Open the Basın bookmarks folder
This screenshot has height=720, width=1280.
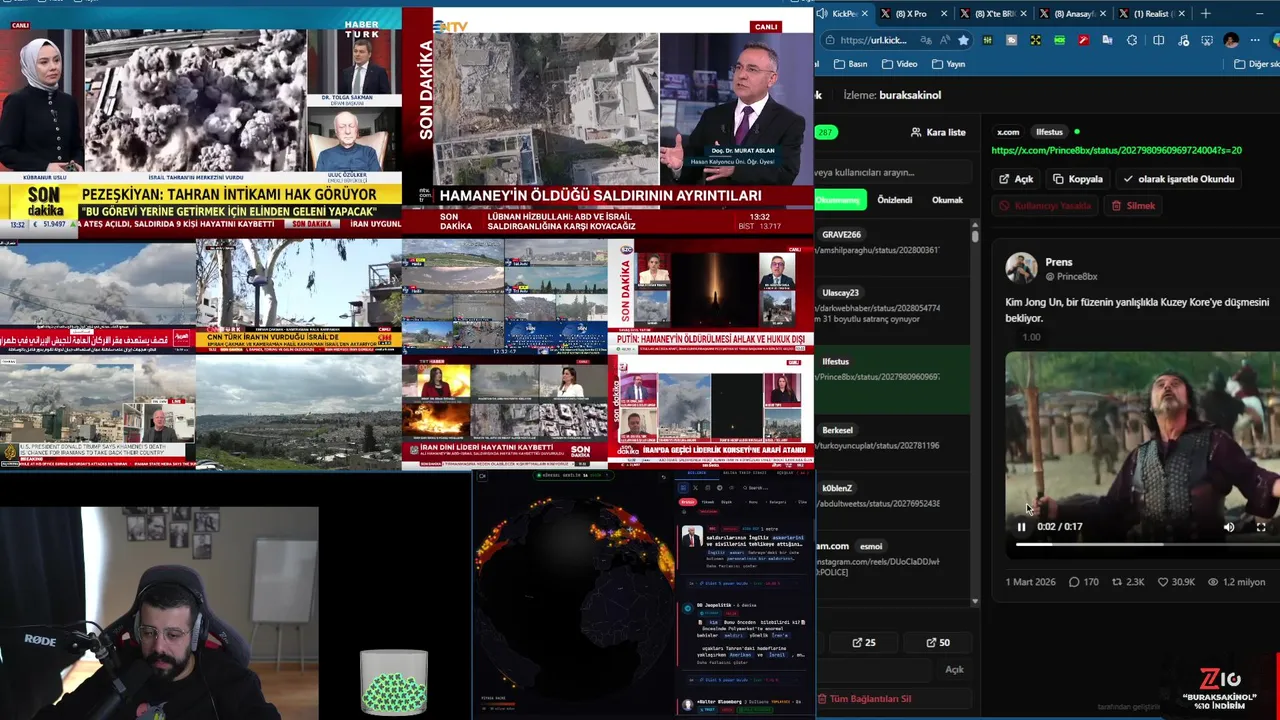[x=849, y=64]
